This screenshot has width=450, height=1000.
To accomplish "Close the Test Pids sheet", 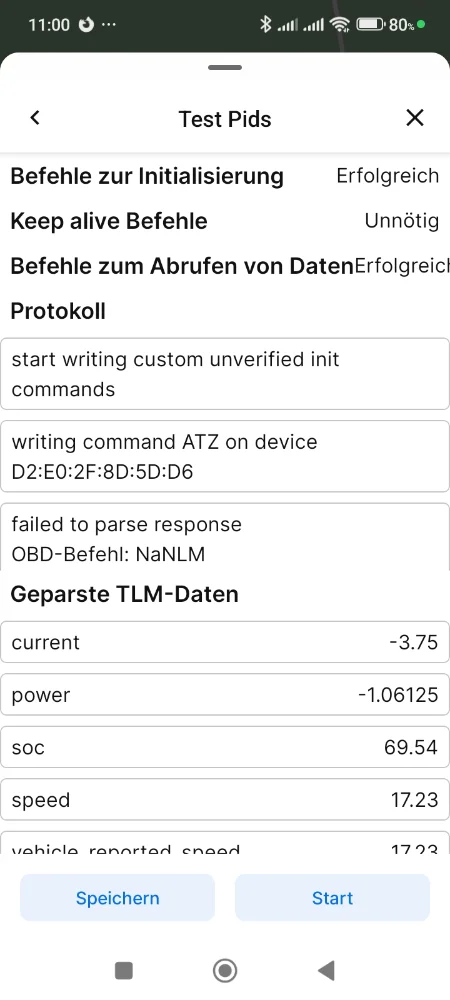I will 415,118.
